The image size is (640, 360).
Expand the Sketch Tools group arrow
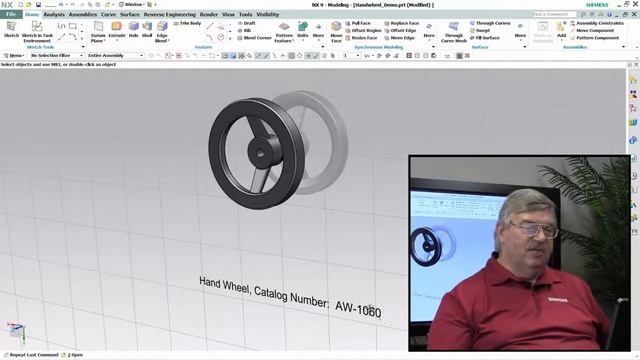pyautogui.click(x=83, y=47)
